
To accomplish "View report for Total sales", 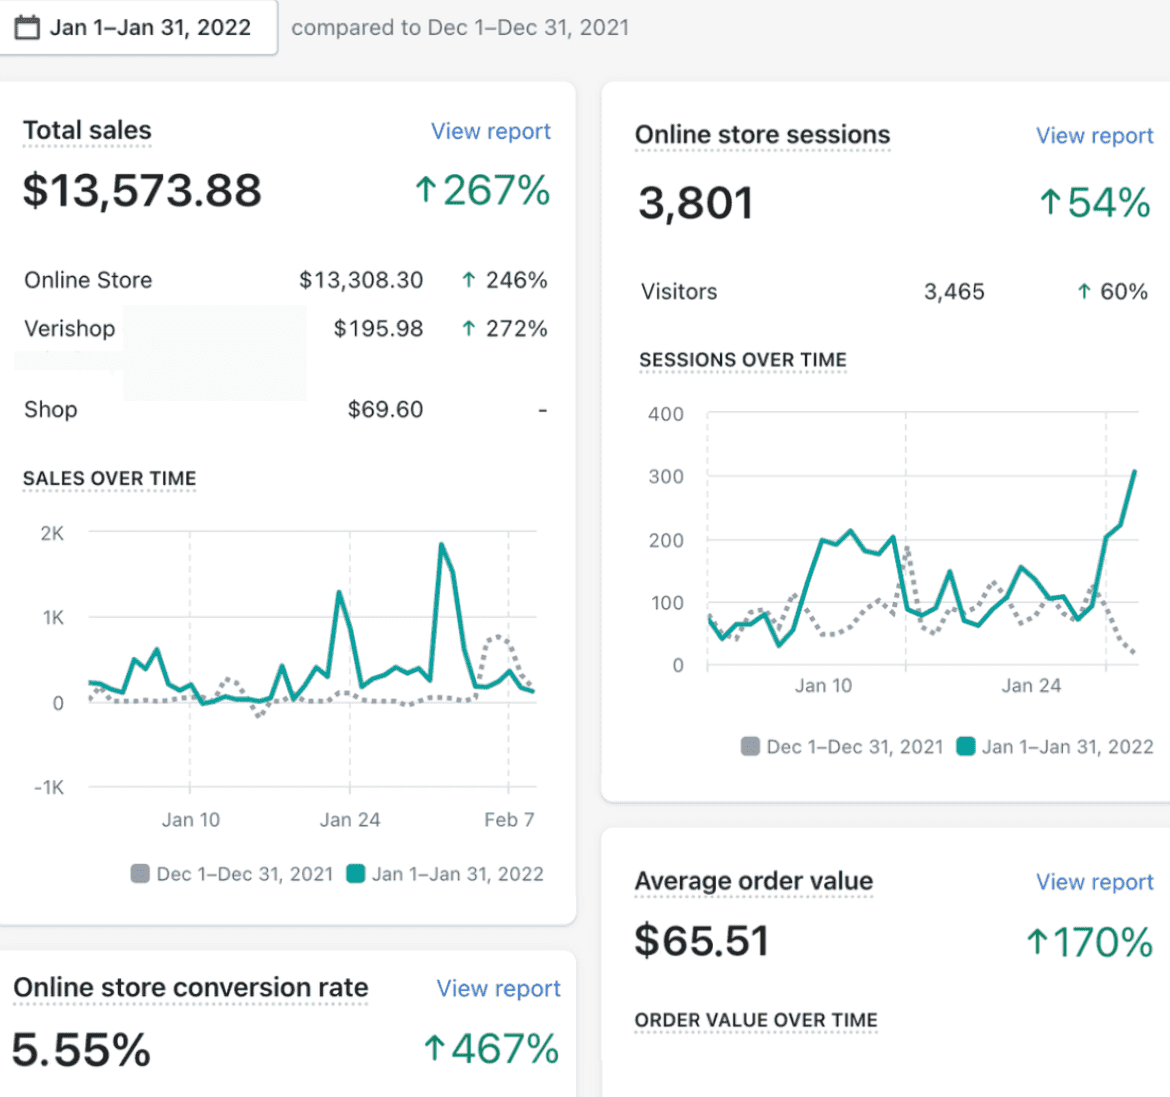I will click(x=490, y=131).
